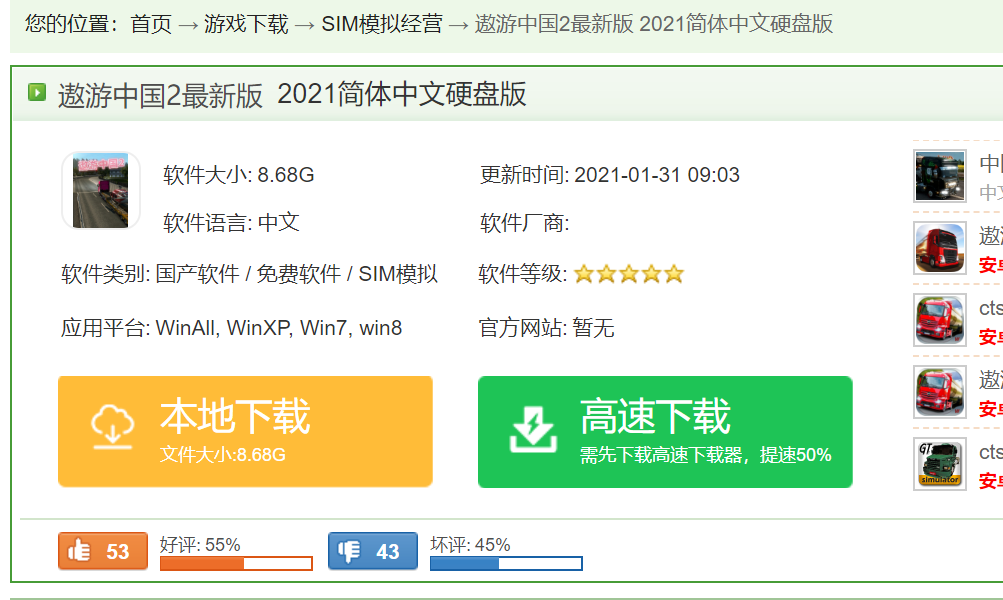Open the fourth sidebar red truck icon
Image resolution: width=1003 pixels, height=600 pixels.
(x=939, y=392)
